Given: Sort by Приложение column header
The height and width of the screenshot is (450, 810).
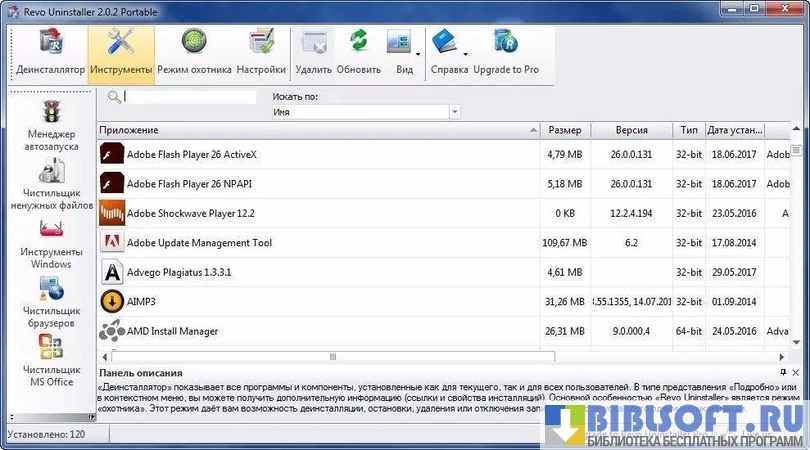Looking at the screenshot, I should pyautogui.click(x=318, y=130).
